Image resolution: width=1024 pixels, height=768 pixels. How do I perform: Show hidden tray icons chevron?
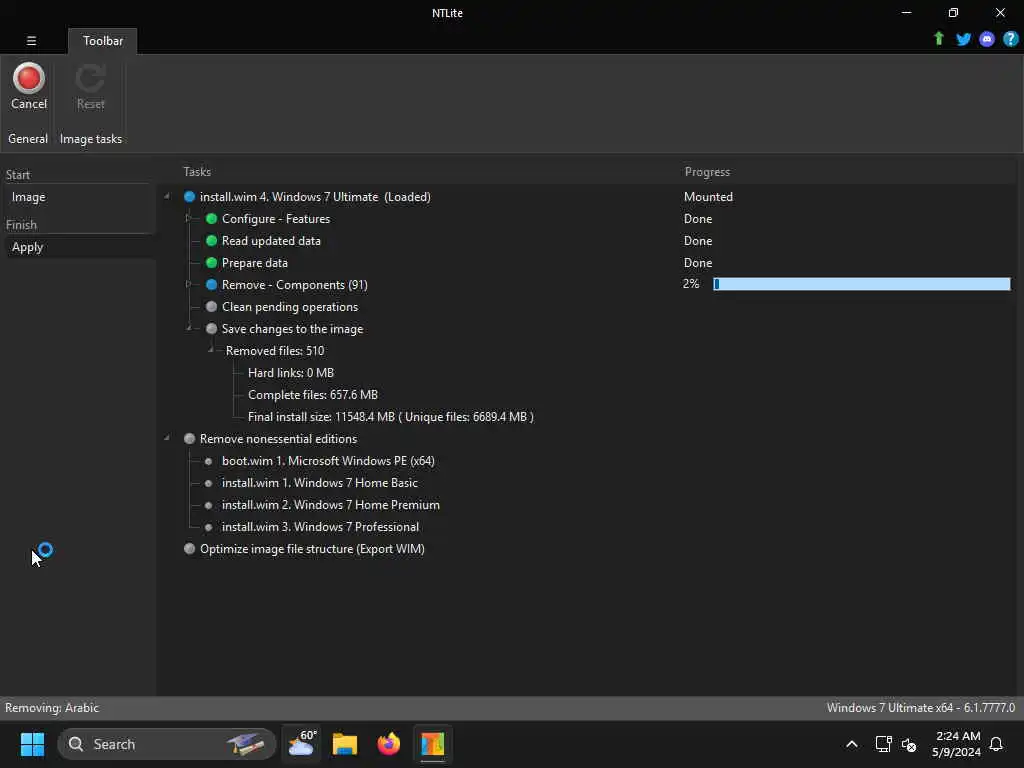[852, 744]
